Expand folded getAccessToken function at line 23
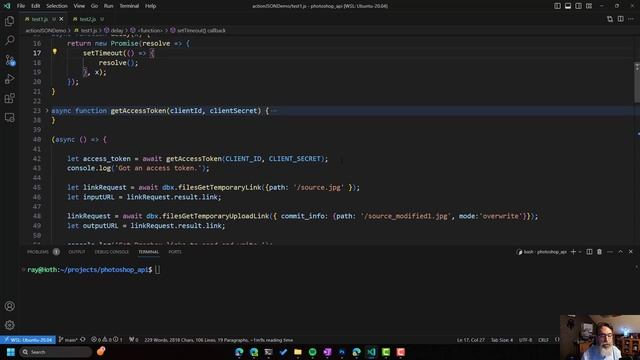 47,110
